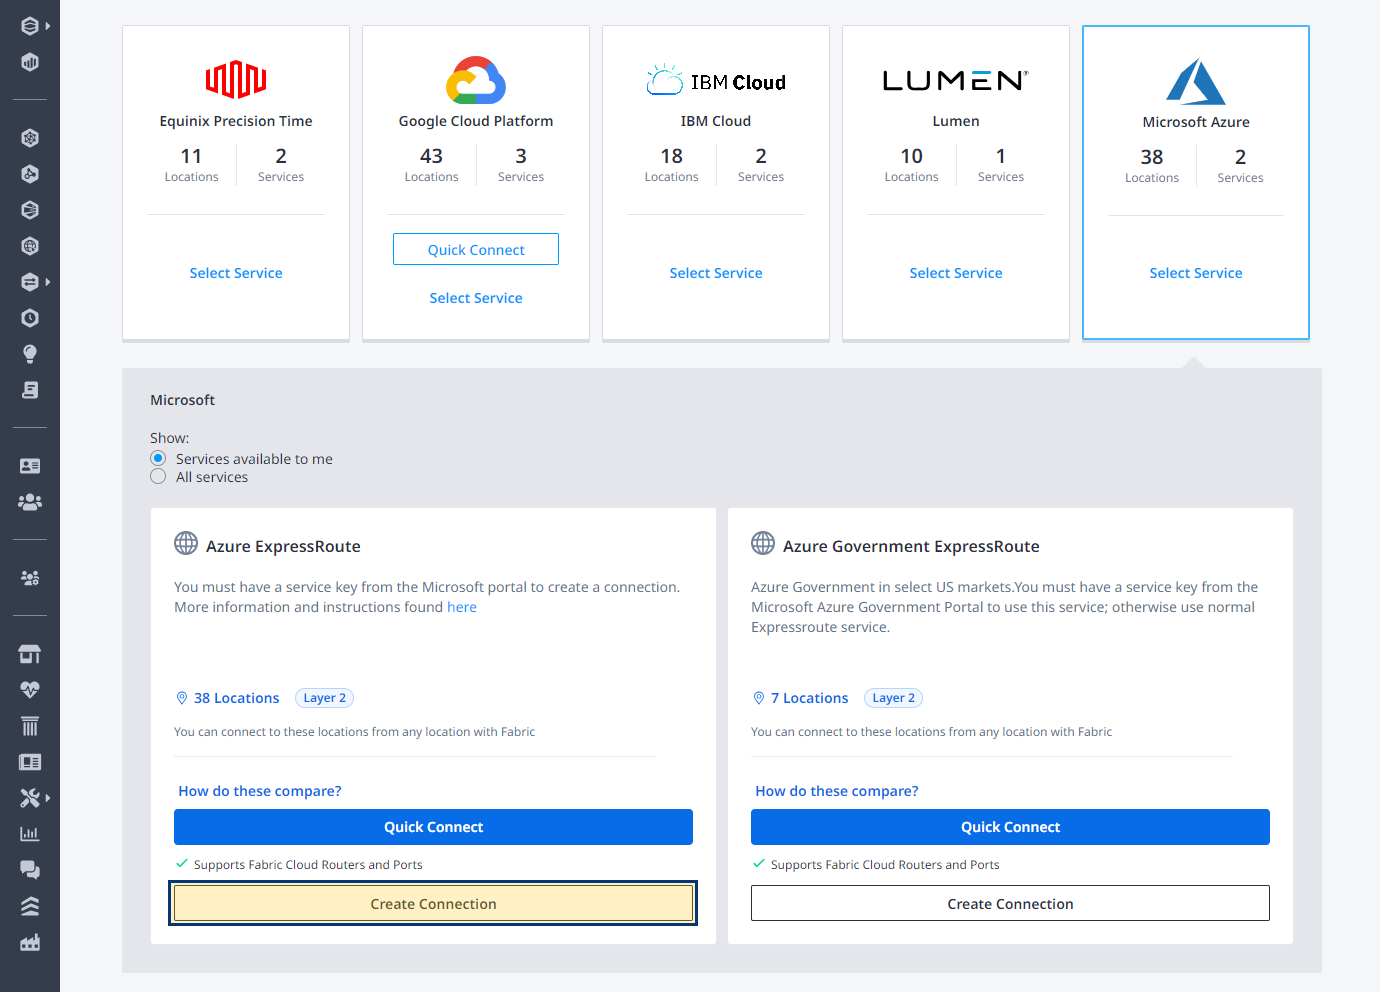Click the IBM Cloud logo
Viewport: 1380px width, 992px height.
716,80
